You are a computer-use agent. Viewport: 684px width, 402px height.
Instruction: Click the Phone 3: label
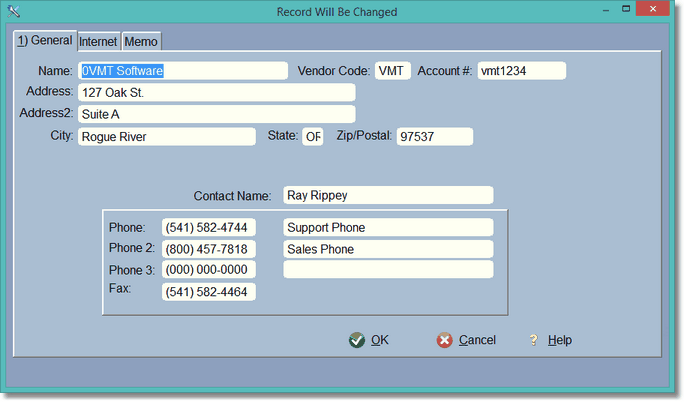pyautogui.click(x=132, y=270)
